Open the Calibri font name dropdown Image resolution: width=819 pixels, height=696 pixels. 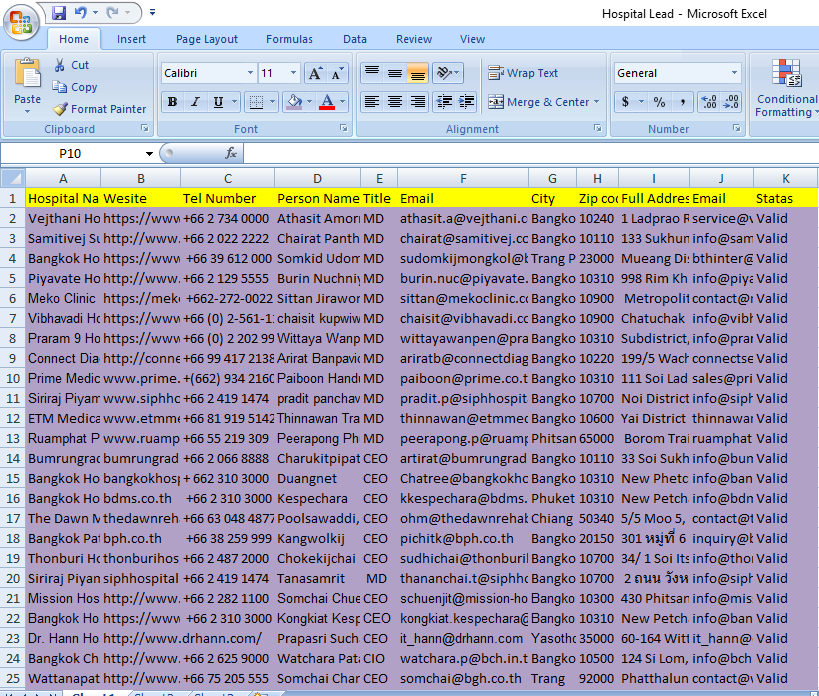[x=250, y=74]
